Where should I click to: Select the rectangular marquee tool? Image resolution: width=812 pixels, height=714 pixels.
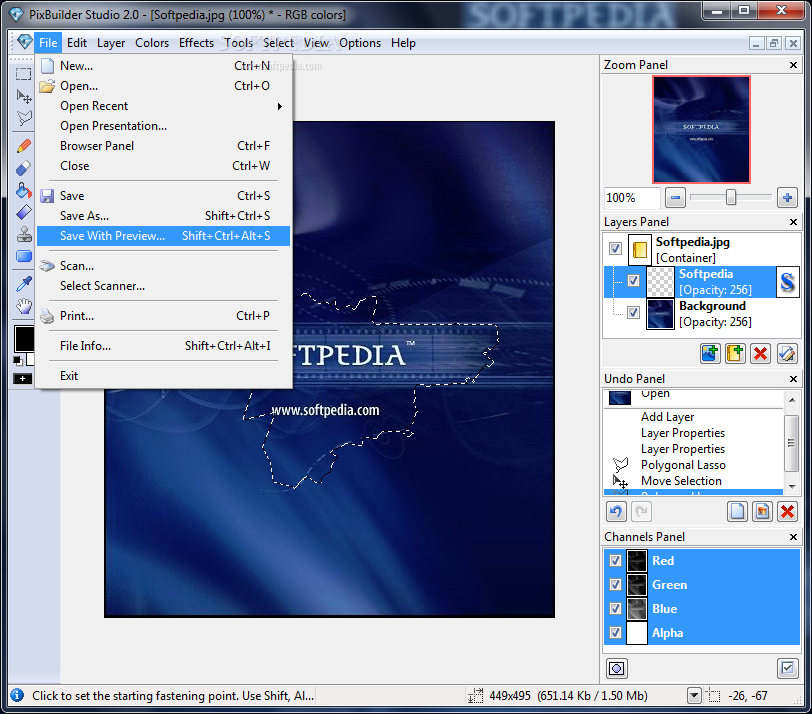tap(23, 74)
